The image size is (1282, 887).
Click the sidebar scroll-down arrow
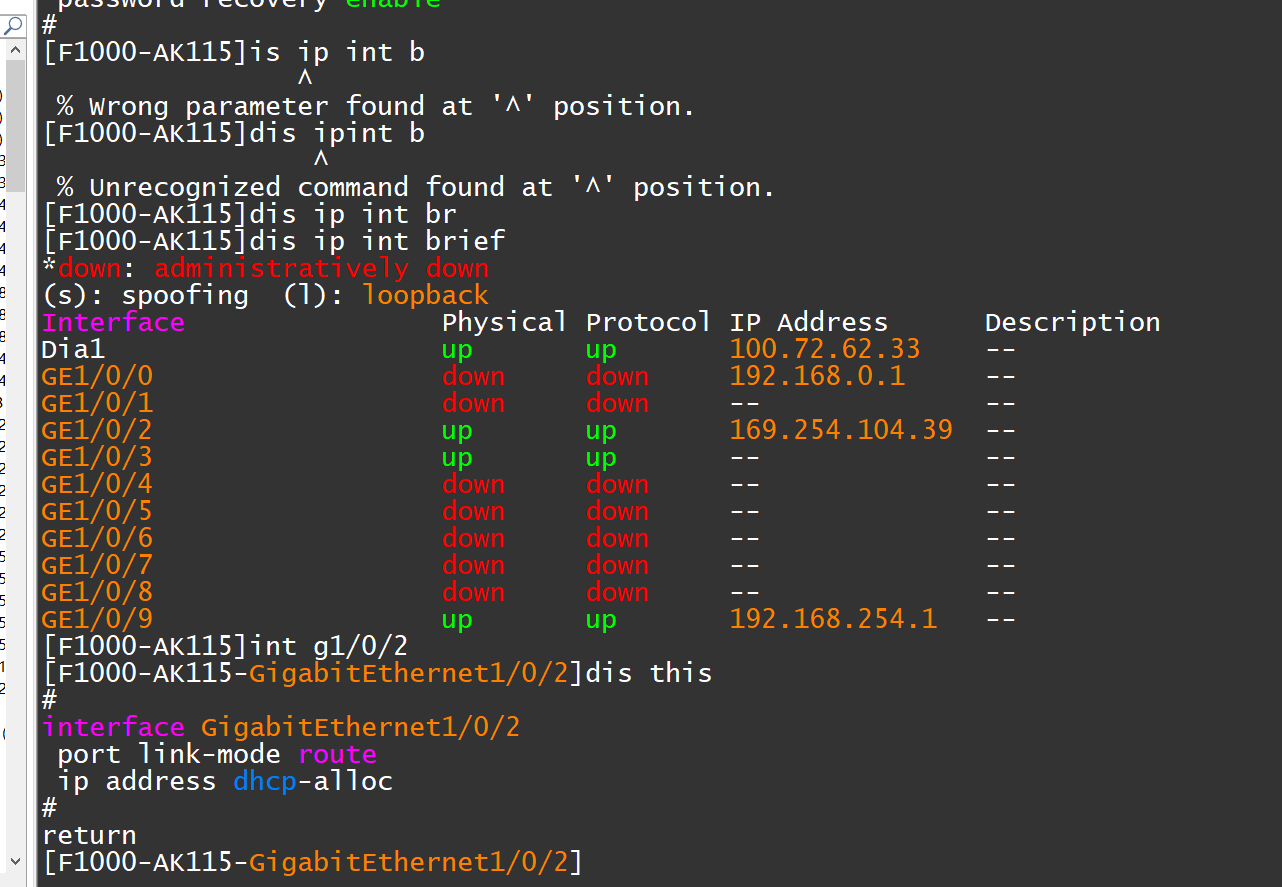[15, 860]
